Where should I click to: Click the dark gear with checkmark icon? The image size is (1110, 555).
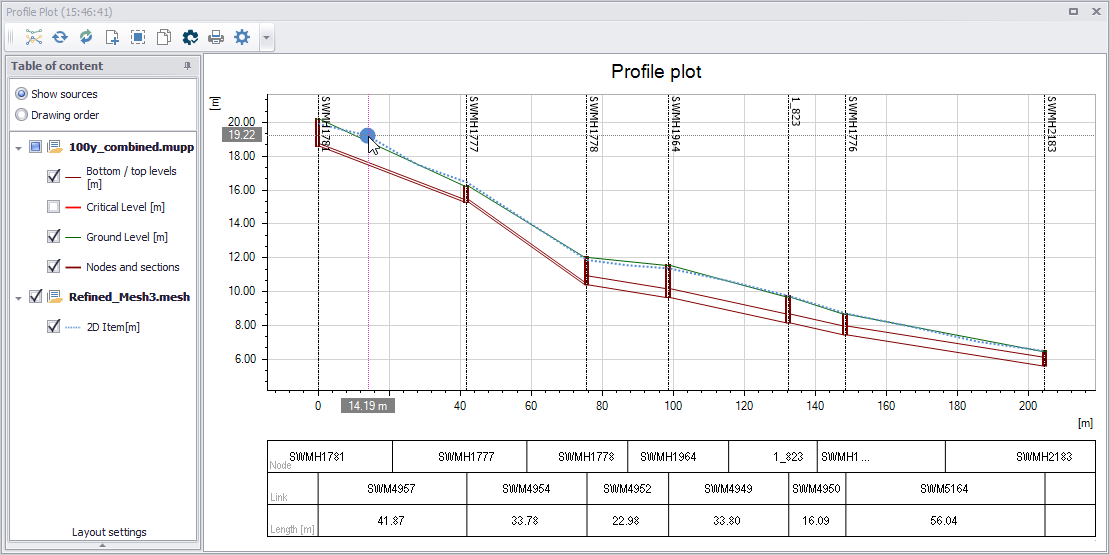coord(190,37)
